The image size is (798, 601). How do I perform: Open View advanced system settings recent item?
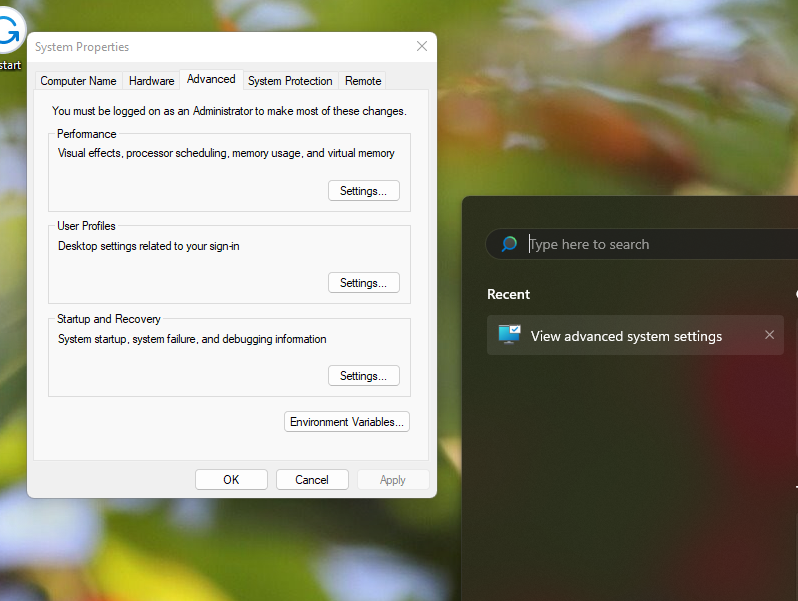635,335
